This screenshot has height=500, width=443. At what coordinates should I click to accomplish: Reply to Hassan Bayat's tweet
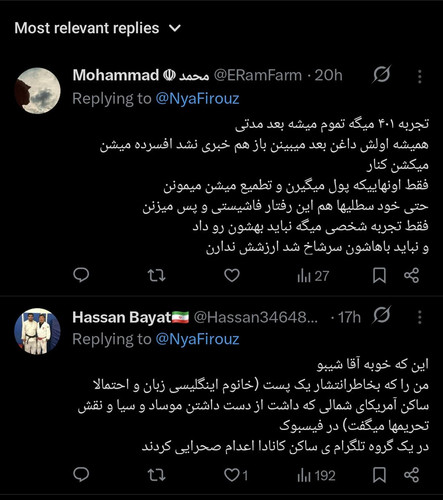pos(81,475)
